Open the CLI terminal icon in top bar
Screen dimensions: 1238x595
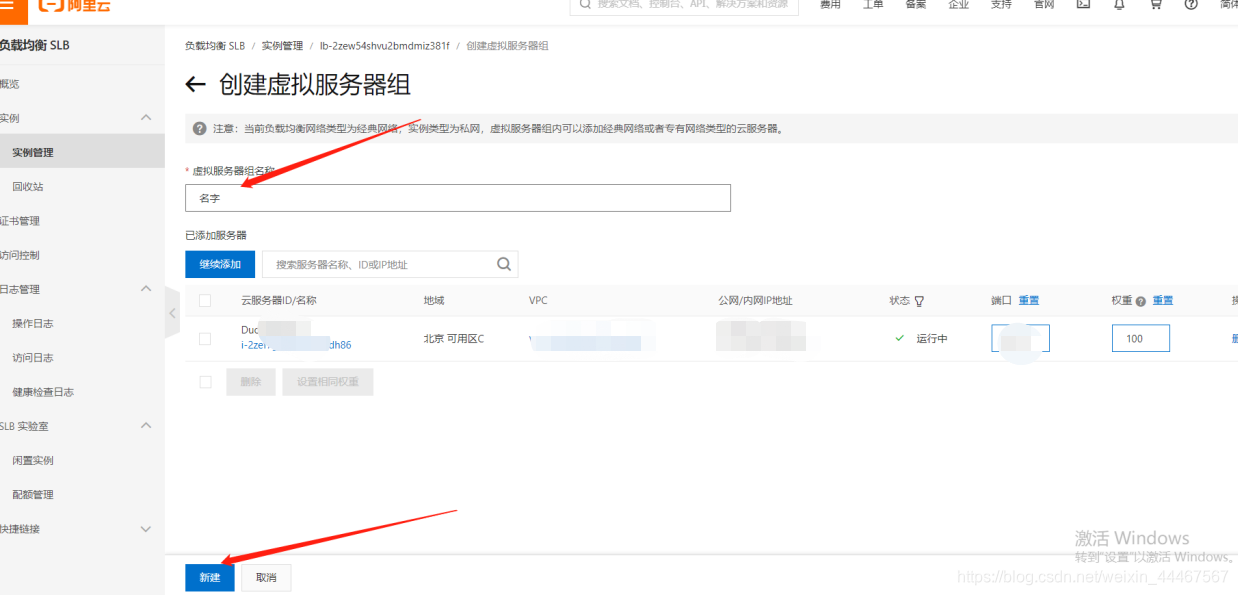(1084, 5)
